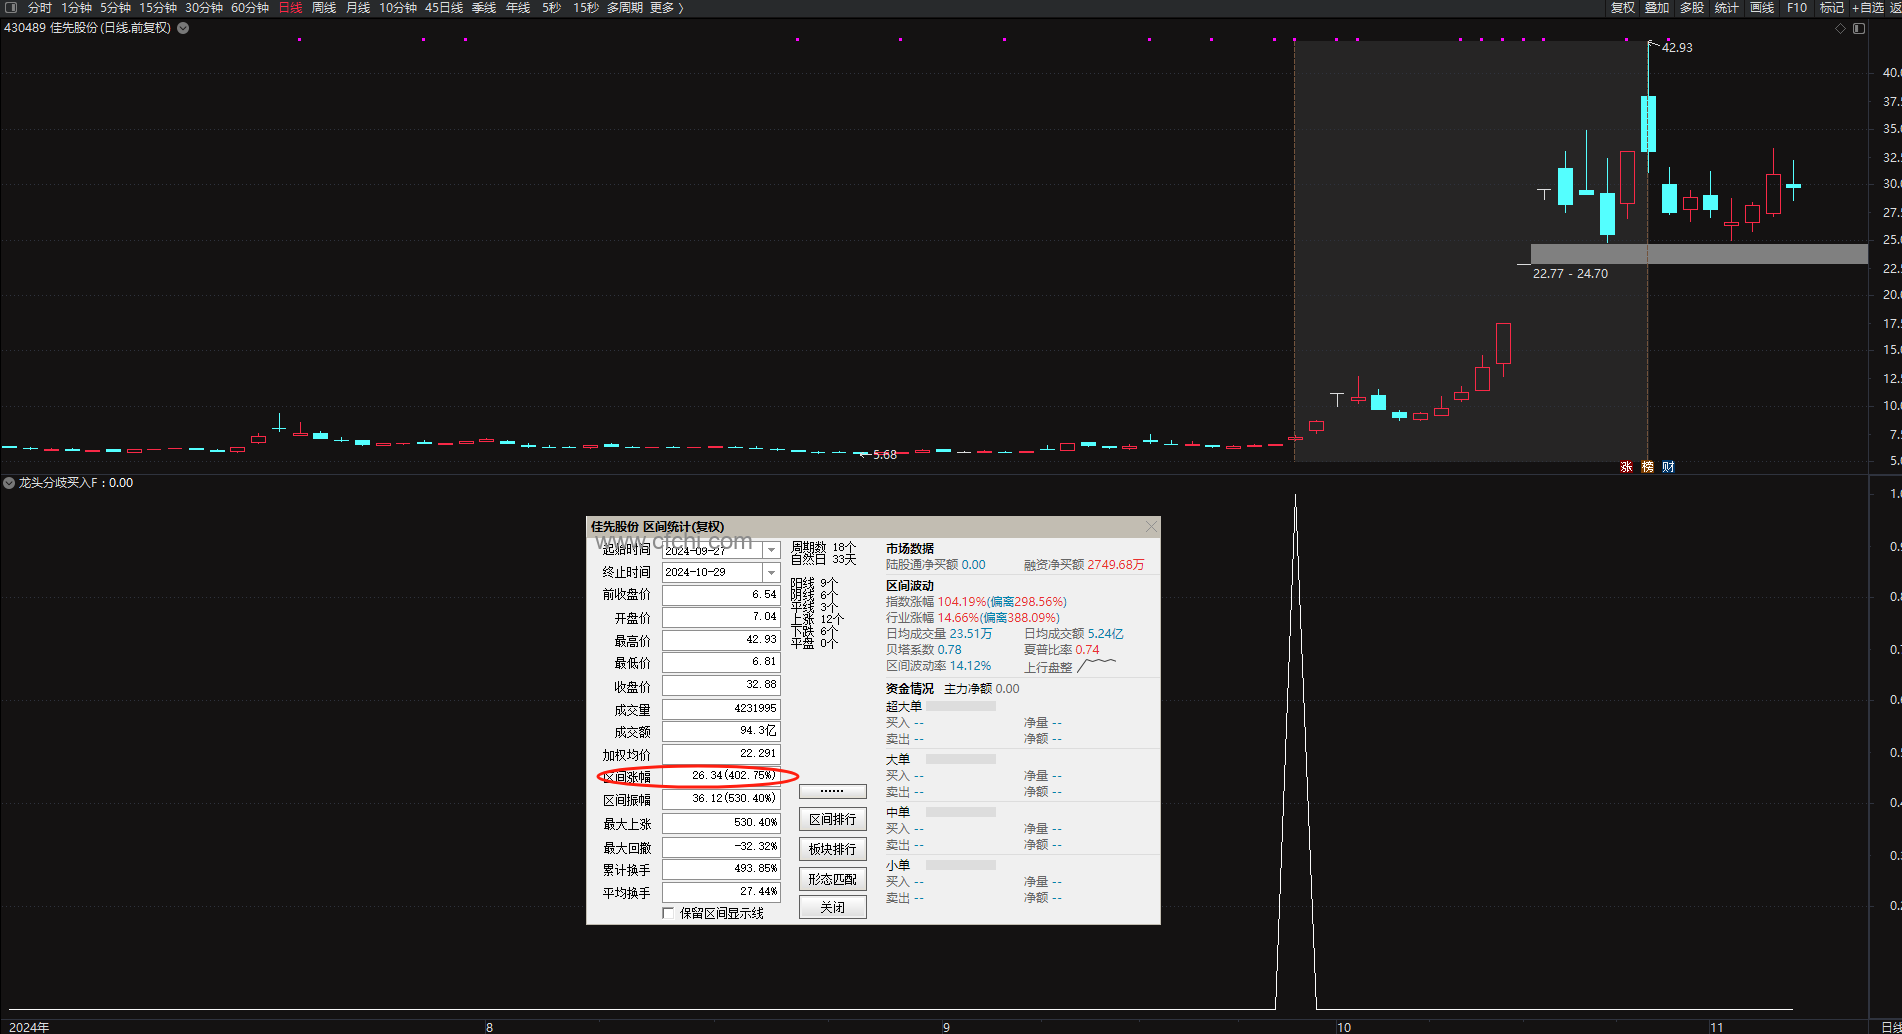Switch to the 15分钟 period tab
The image size is (1902, 1034).
pos(158,7)
